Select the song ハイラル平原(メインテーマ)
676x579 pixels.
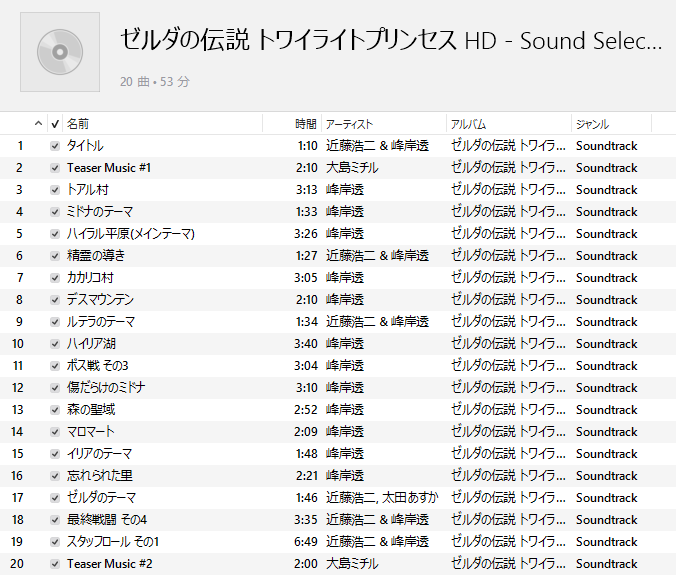click(130, 234)
